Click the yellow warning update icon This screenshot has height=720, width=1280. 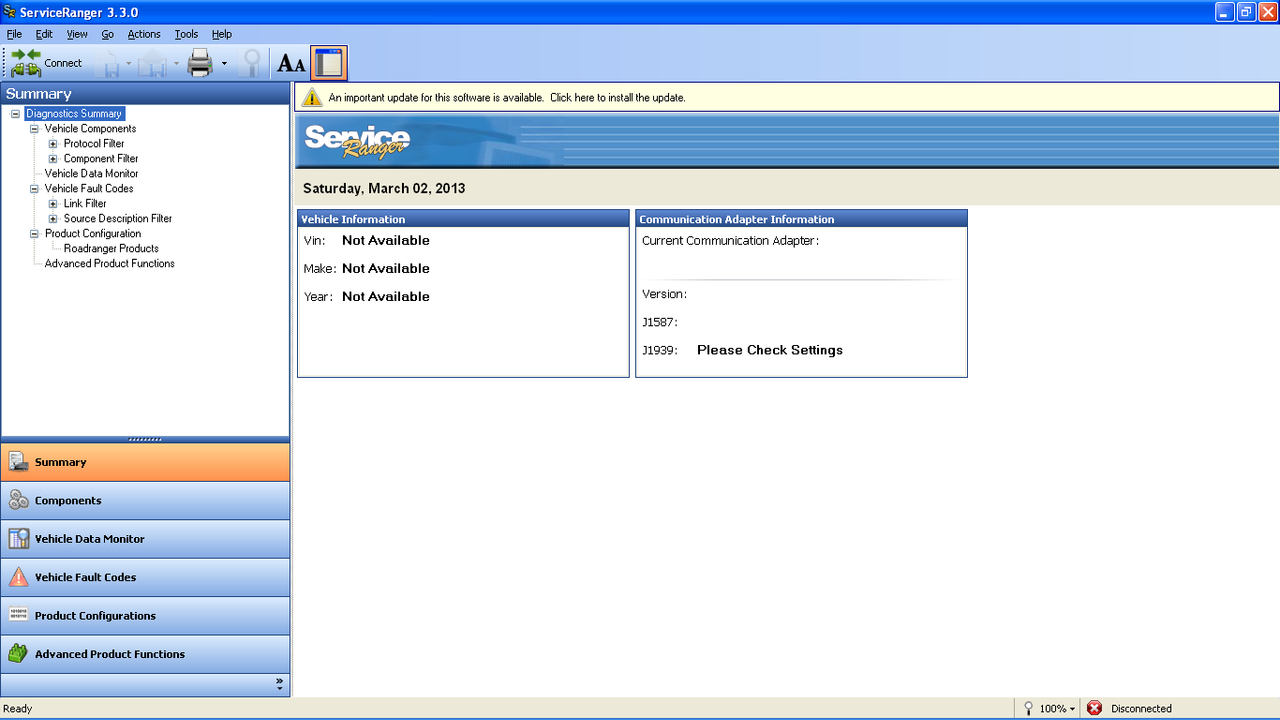(312, 97)
